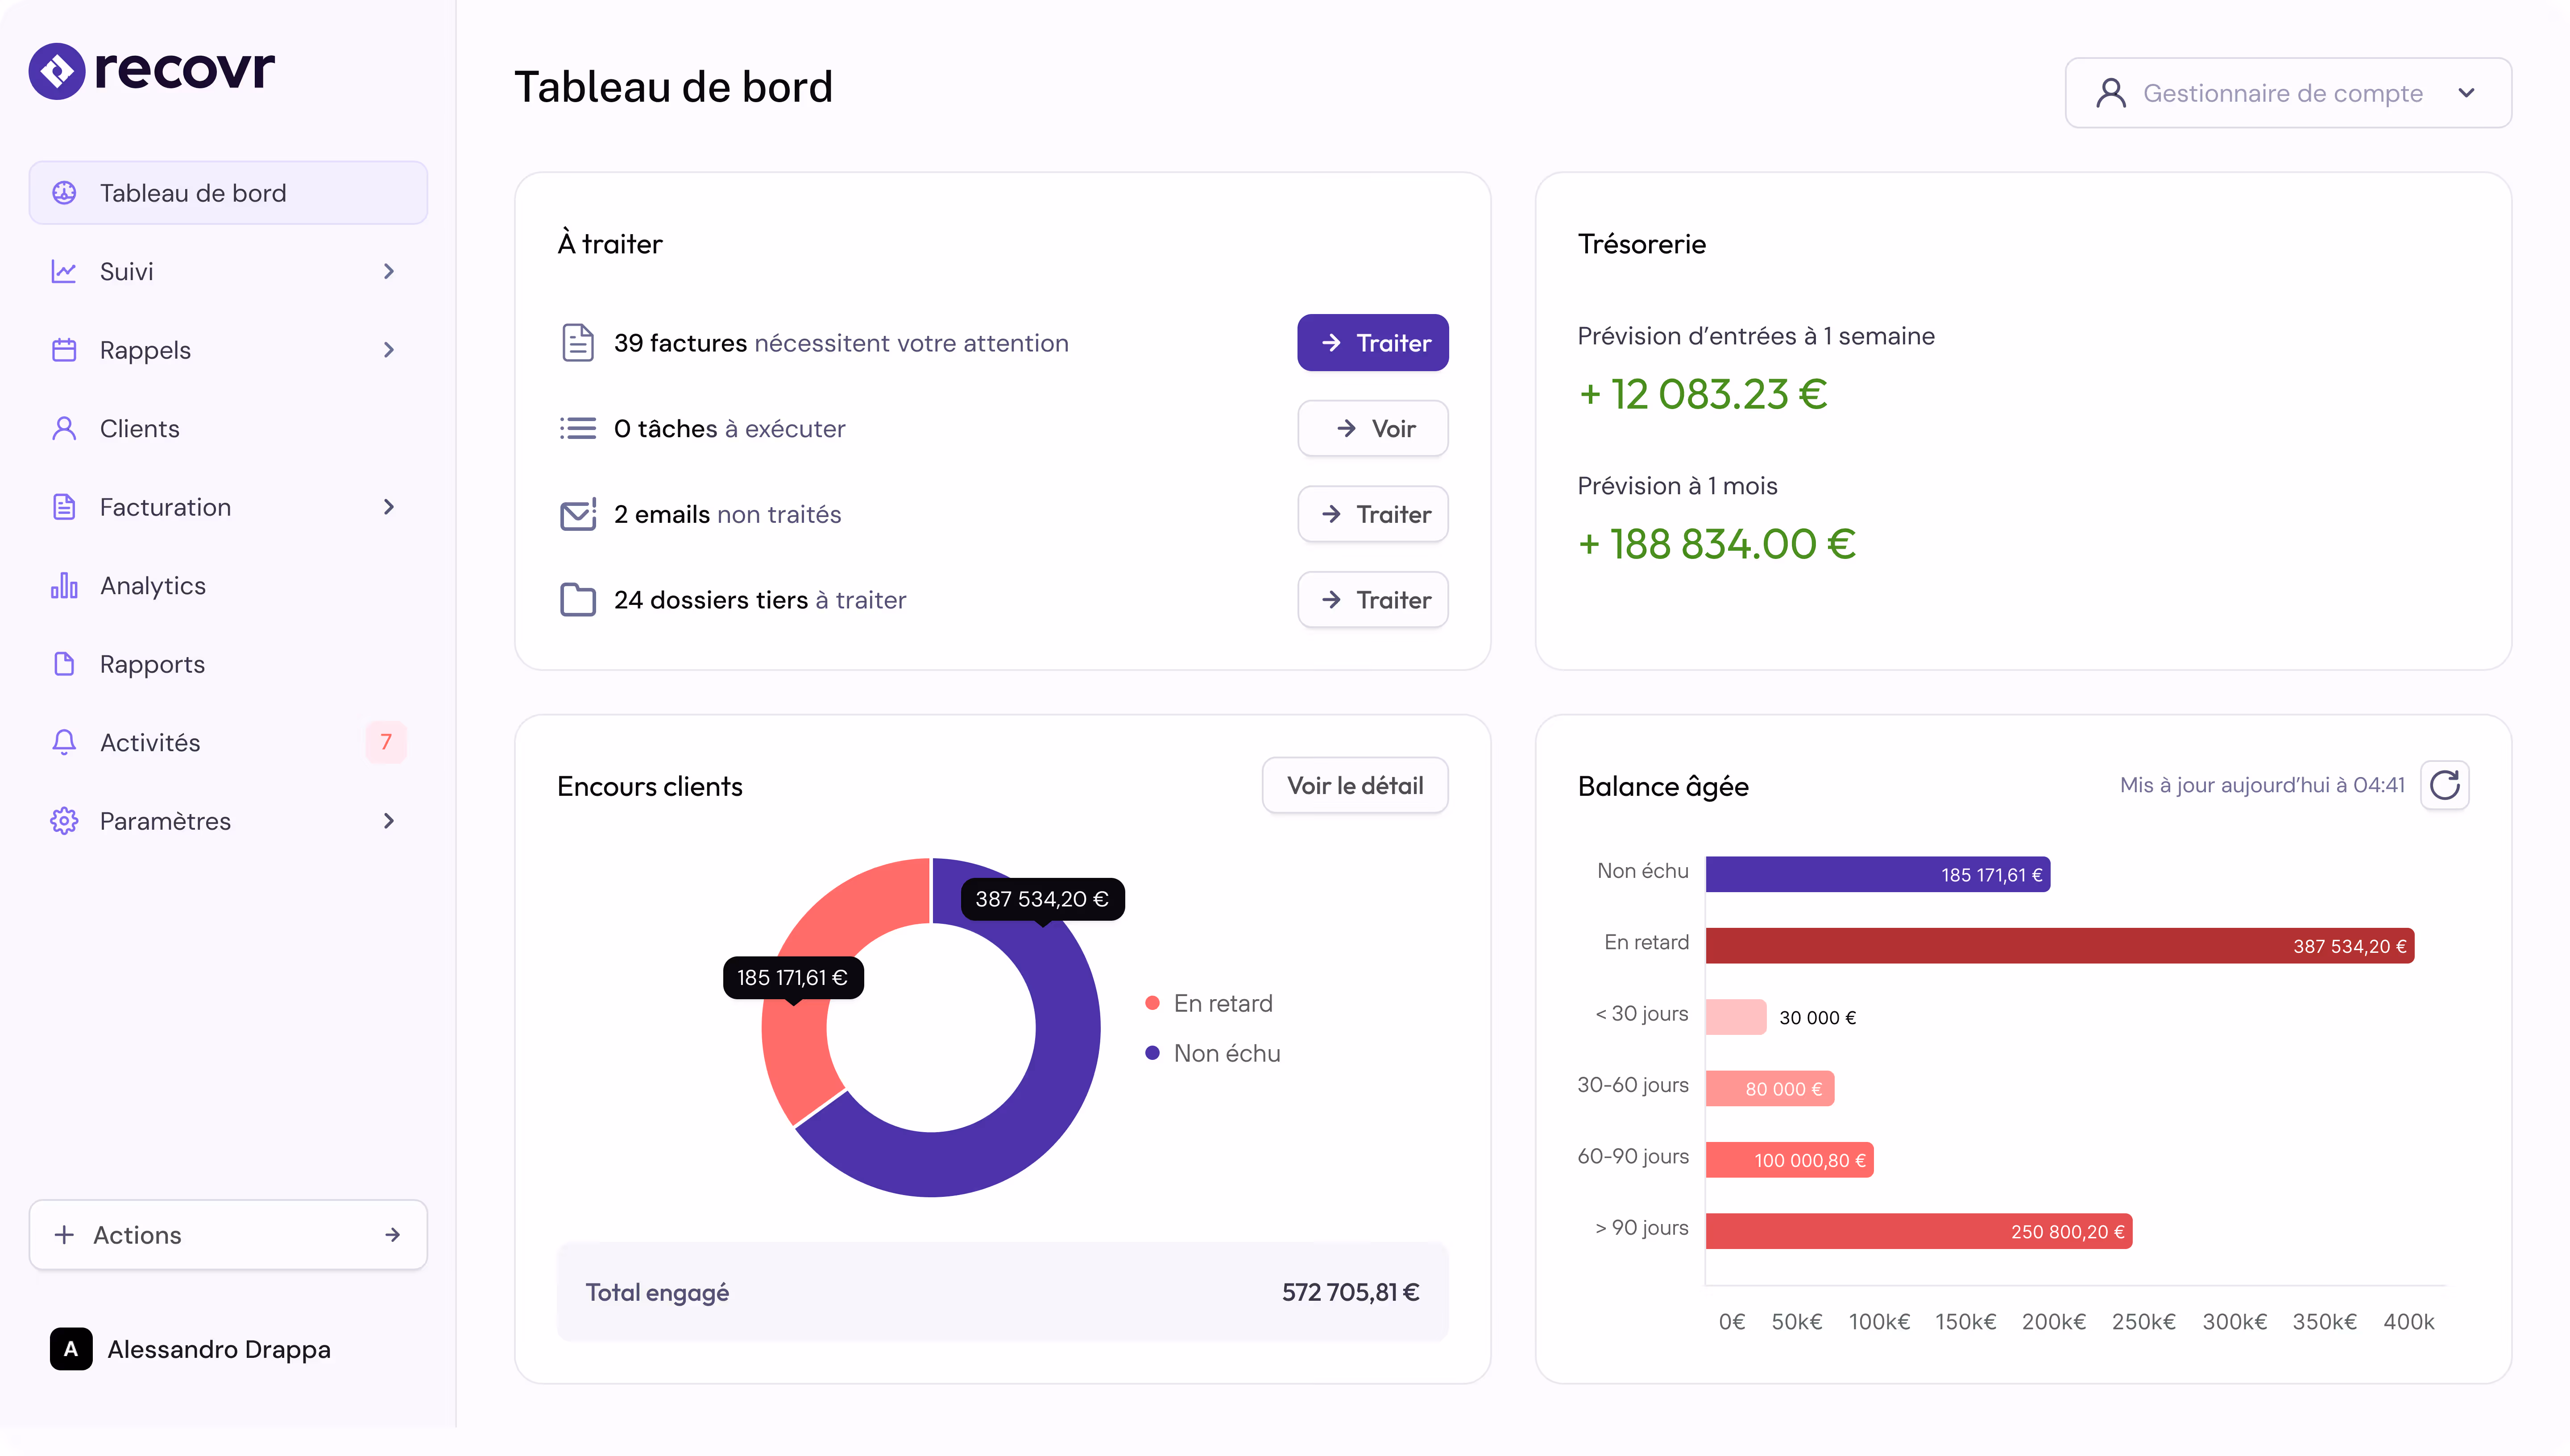2570x1456 pixels.
Task: Click the dossiers tiers folder icon
Action: [578, 600]
